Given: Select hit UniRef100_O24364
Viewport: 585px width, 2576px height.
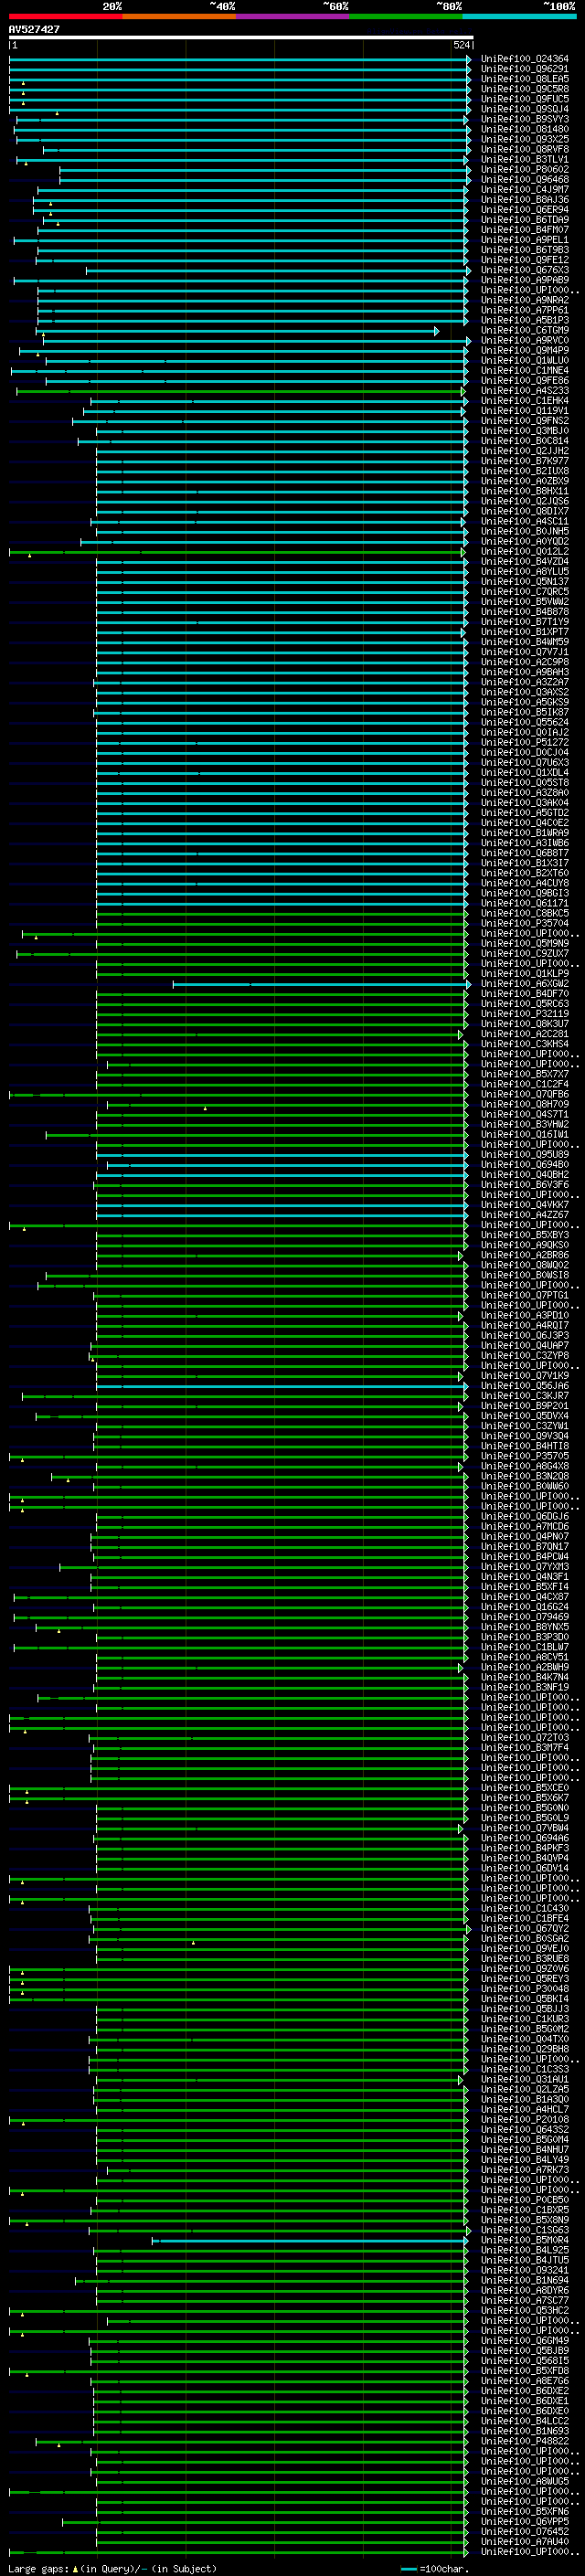Looking at the screenshot, I should 524,60.
